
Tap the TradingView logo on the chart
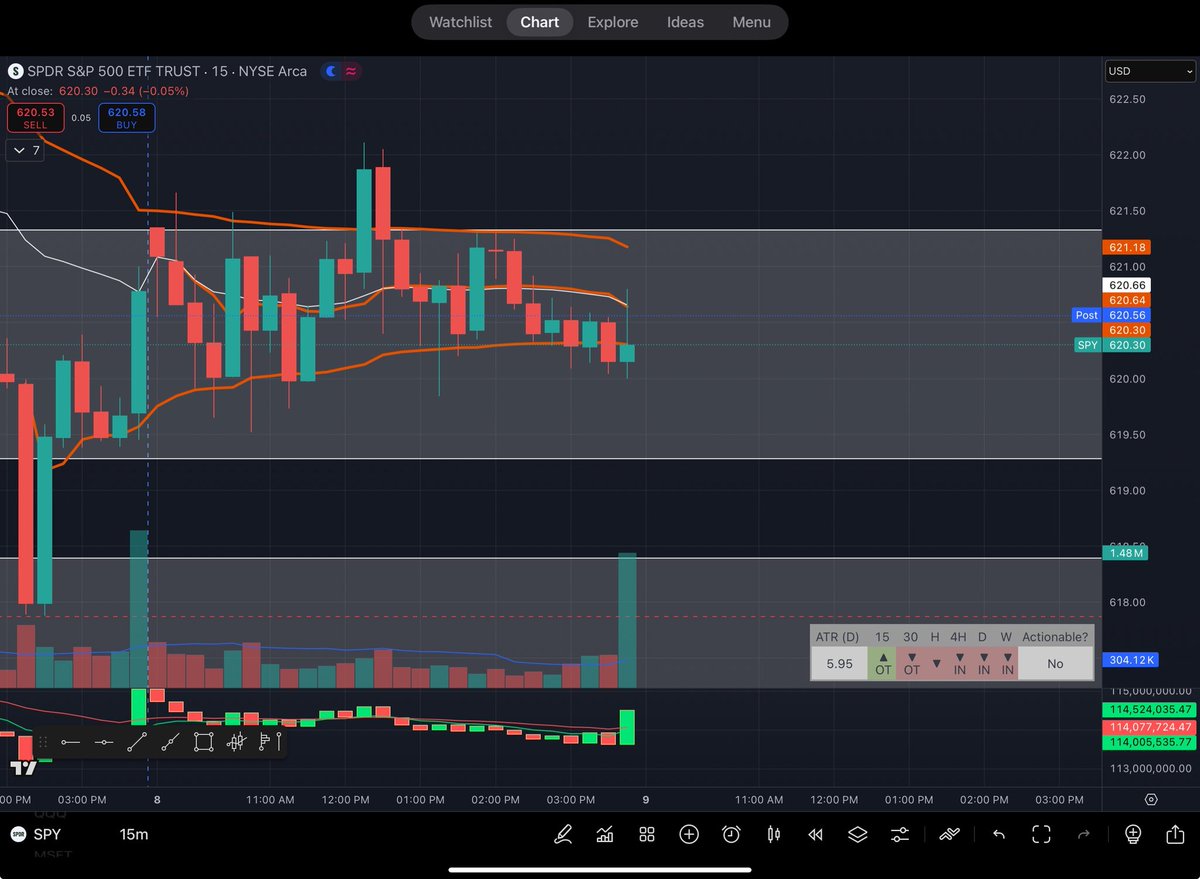[x=24, y=767]
